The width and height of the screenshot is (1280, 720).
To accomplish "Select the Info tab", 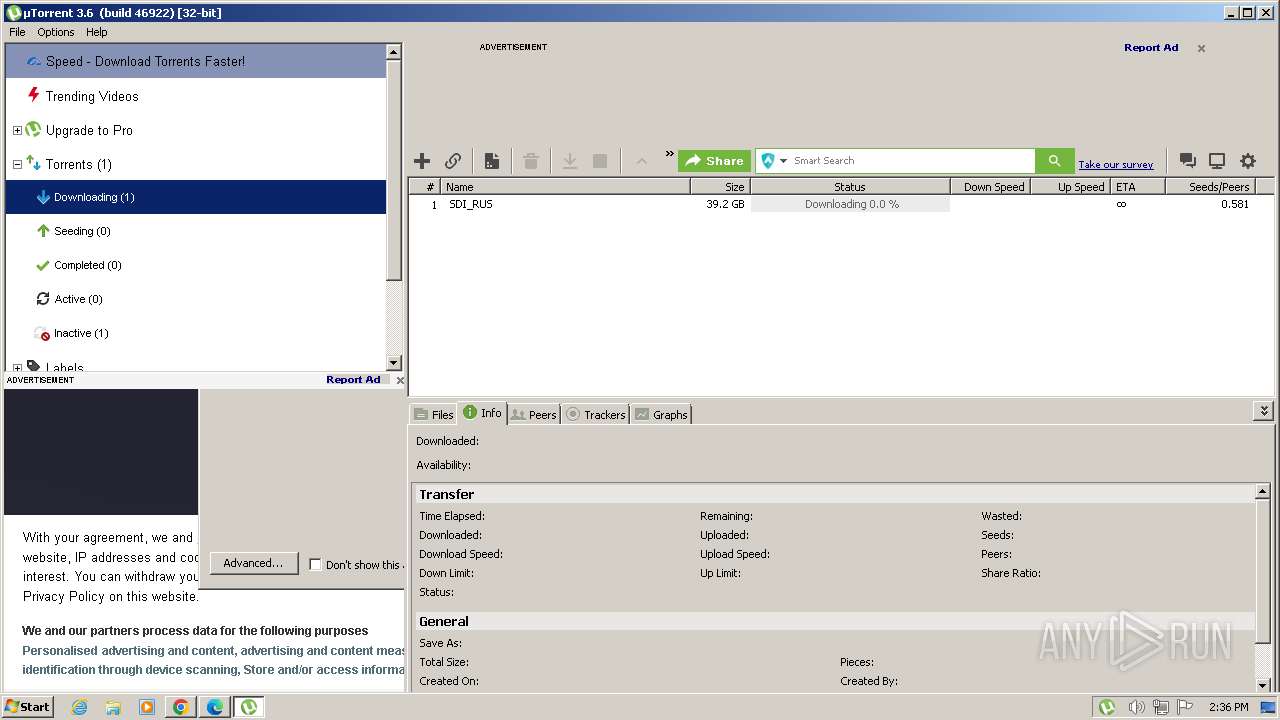I will pos(483,413).
